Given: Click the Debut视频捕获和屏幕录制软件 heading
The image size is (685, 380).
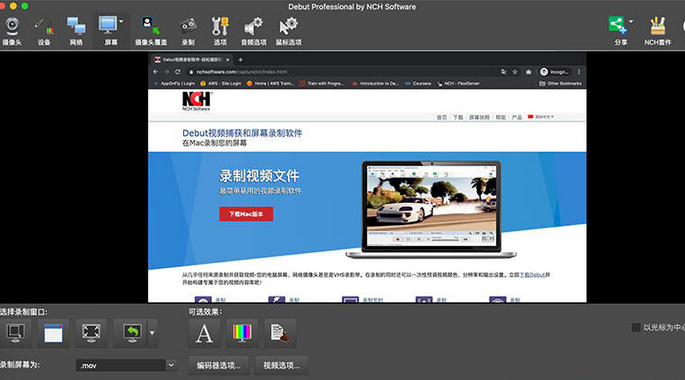Looking at the screenshot, I should point(242,133).
